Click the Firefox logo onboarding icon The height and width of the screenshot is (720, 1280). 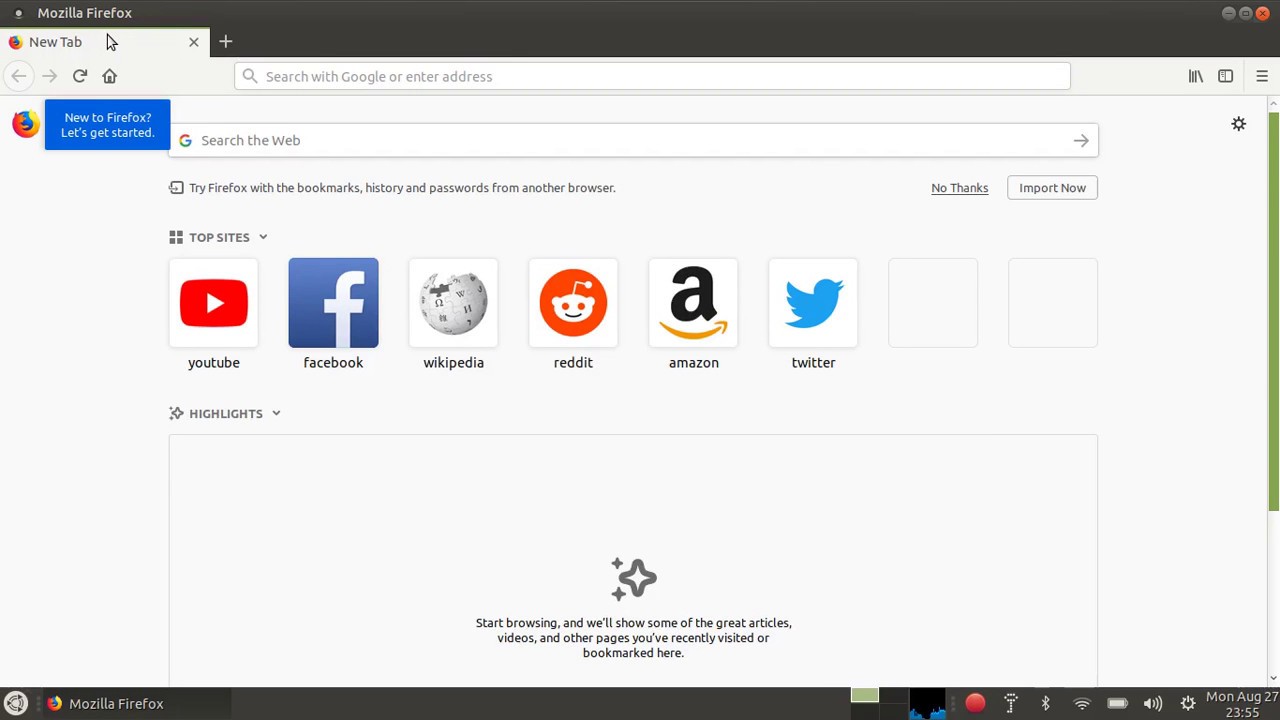point(26,124)
